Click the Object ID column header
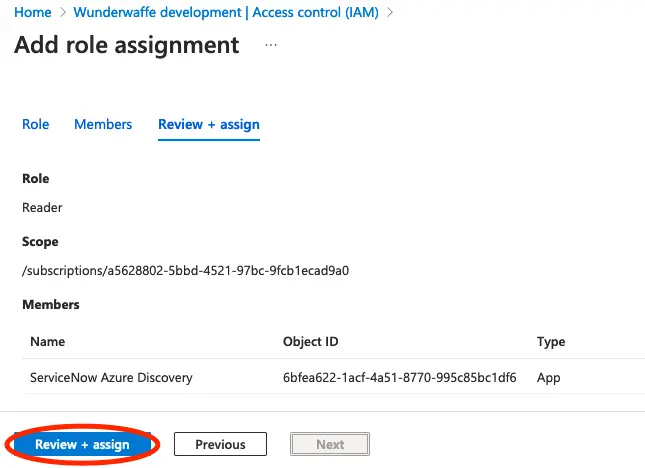This screenshot has width=645, height=468. click(311, 342)
